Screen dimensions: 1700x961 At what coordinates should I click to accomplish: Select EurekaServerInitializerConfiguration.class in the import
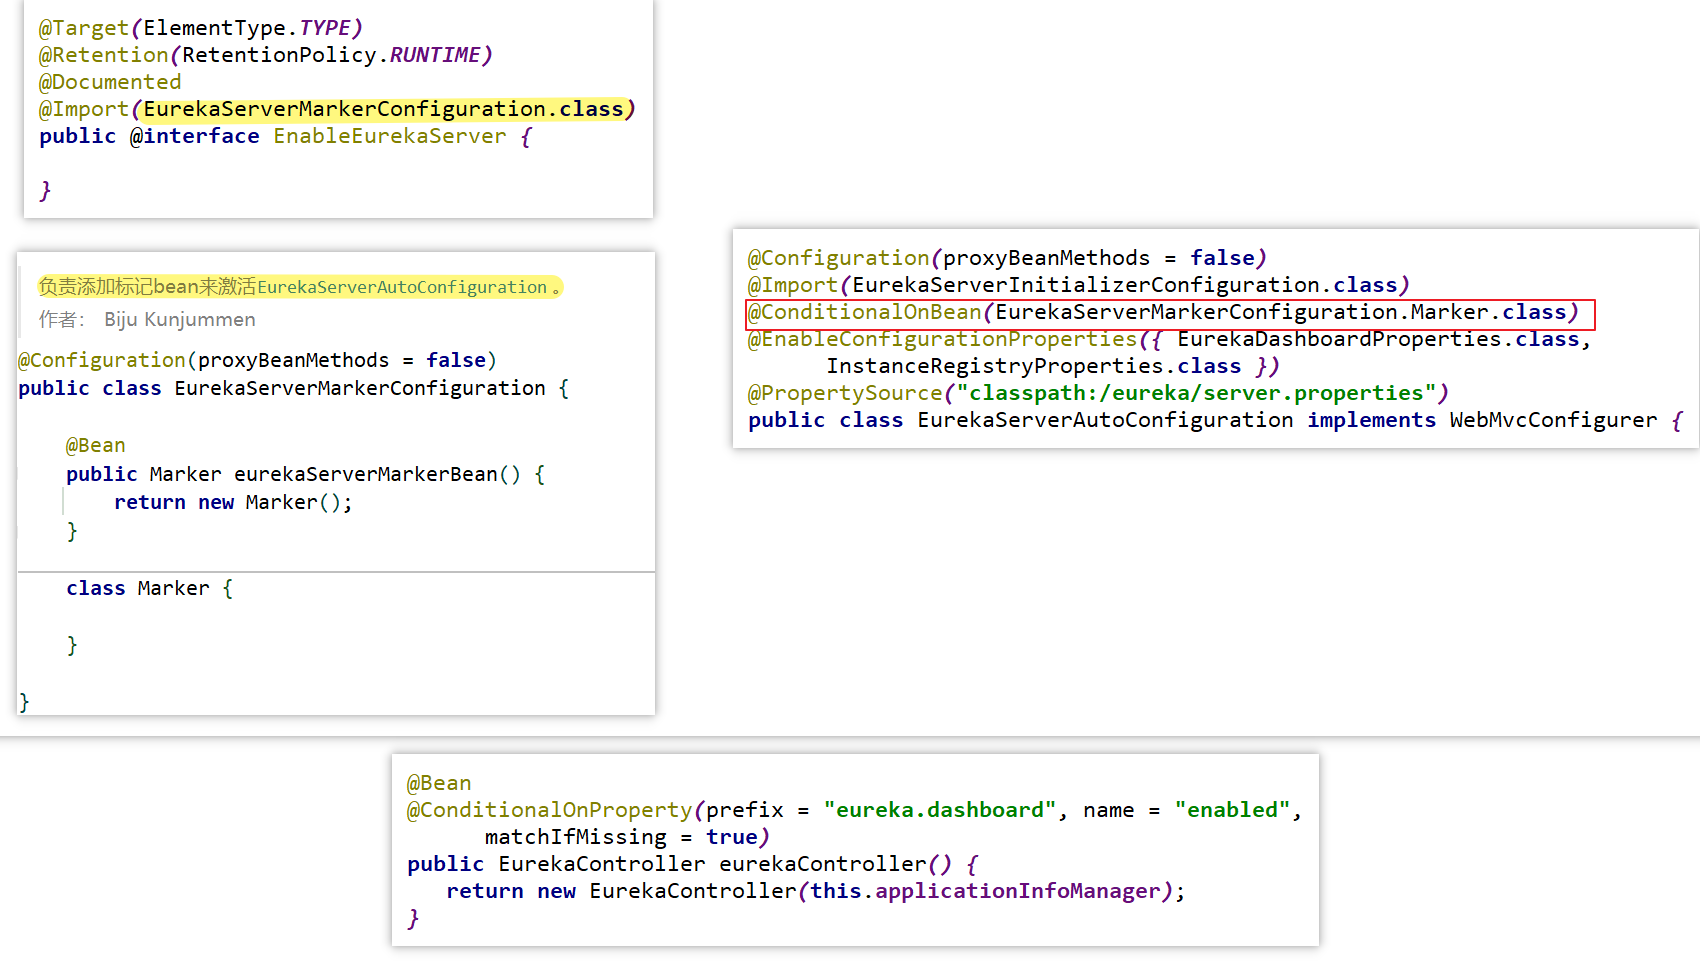tap(1125, 285)
